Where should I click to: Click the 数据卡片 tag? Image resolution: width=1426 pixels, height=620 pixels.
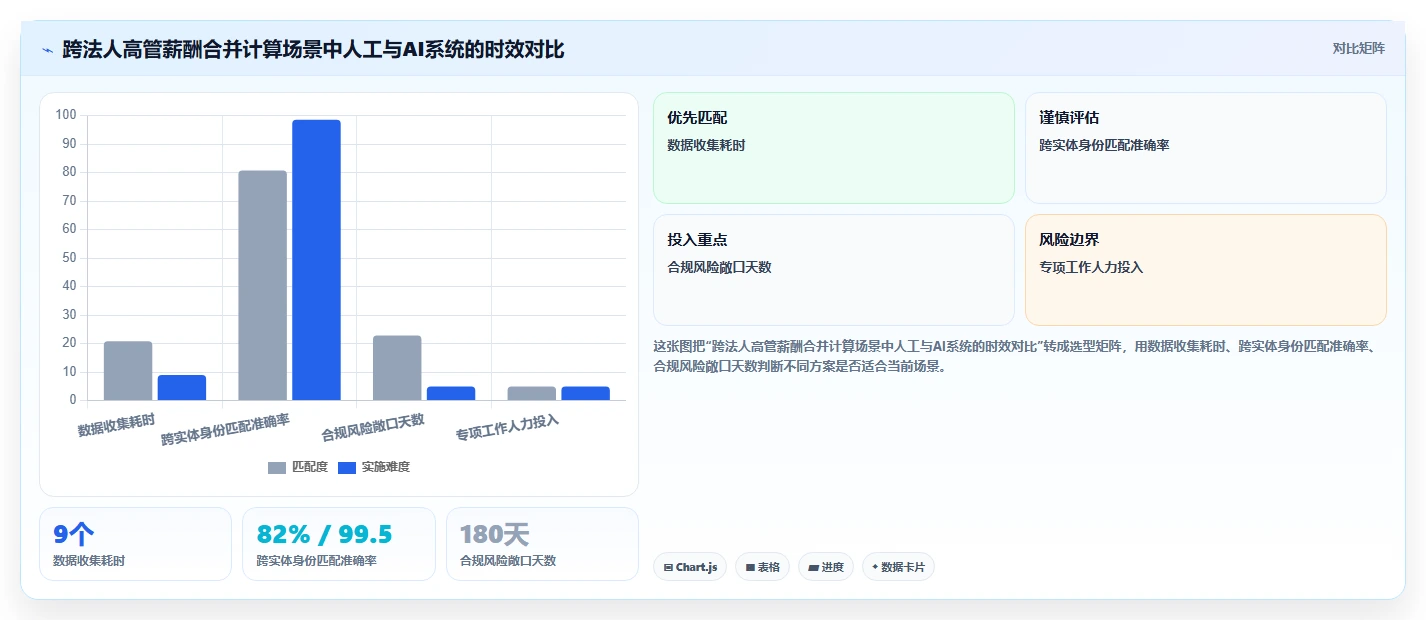(898, 567)
